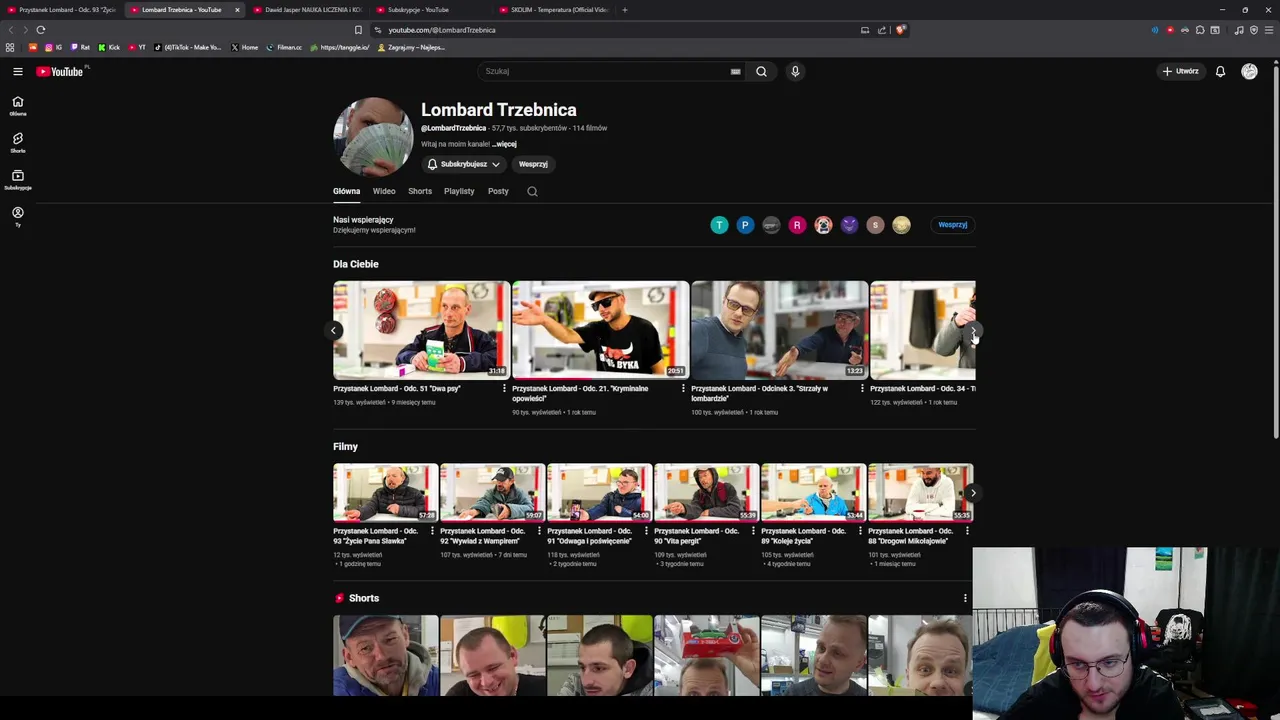
Task: Open more options for "Strzały w lombardzie"
Action: [x=862, y=388]
